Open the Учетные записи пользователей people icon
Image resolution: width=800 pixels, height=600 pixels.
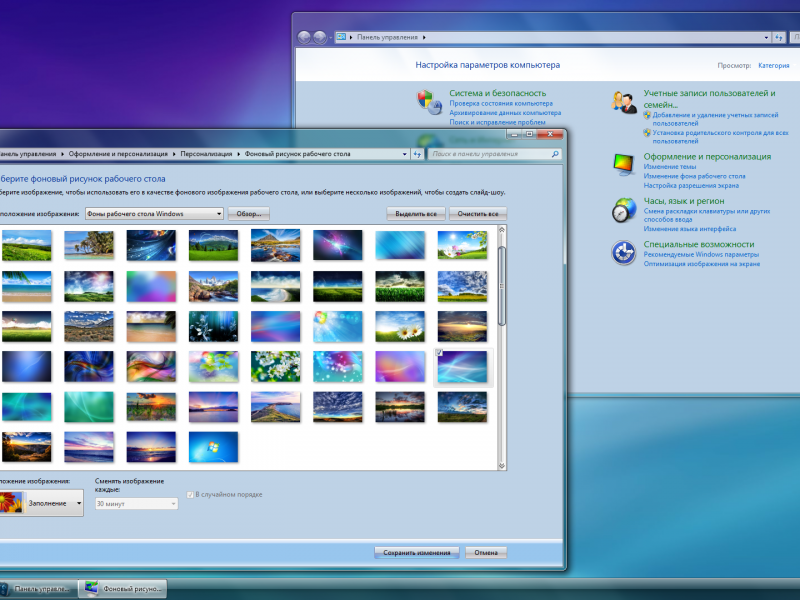pyautogui.click(x=624, y=102)
